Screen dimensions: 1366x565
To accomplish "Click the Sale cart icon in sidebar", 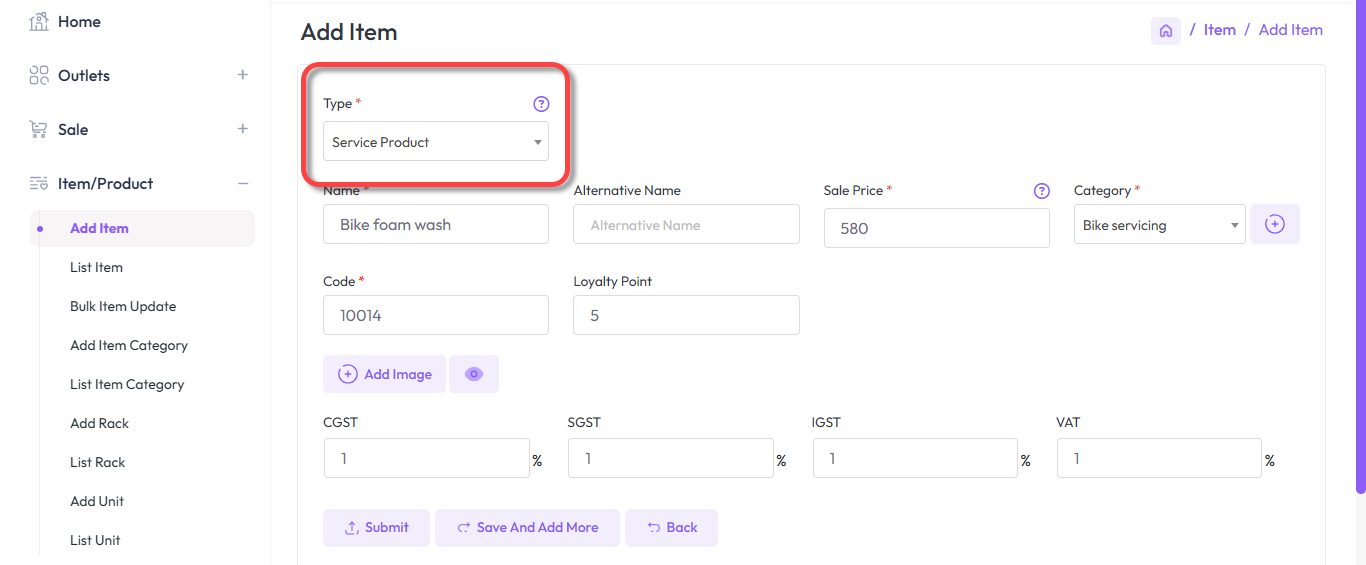I will coord(39,130).
